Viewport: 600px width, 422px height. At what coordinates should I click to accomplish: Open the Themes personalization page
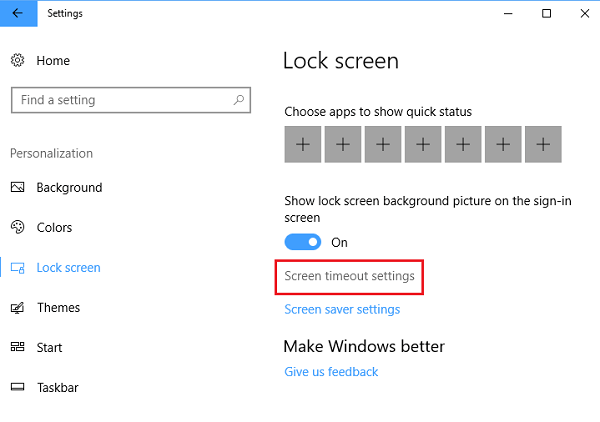[x=58, y=308]
